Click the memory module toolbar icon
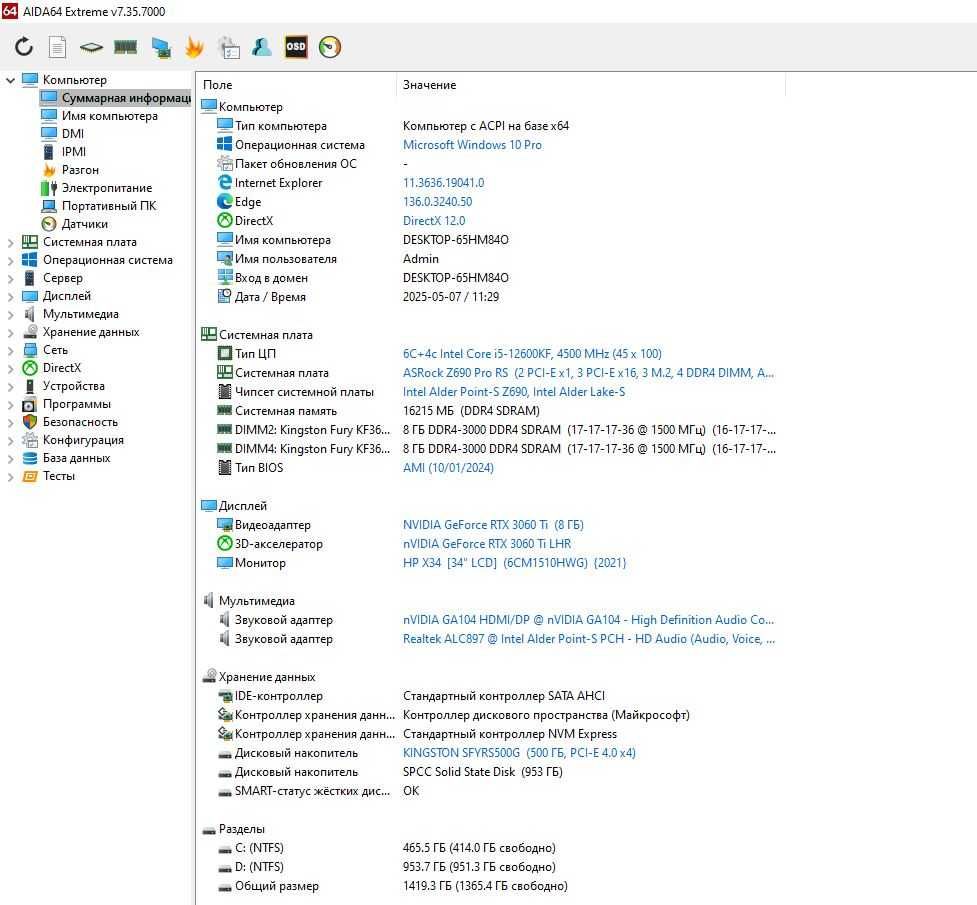Image resolution: width=977 pixels, height=905 pixels. tap(125, 47)
